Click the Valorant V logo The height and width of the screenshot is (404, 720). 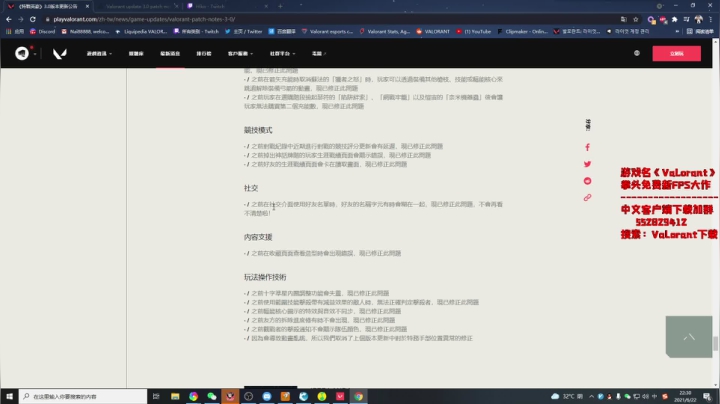click(x=60, y=54)
